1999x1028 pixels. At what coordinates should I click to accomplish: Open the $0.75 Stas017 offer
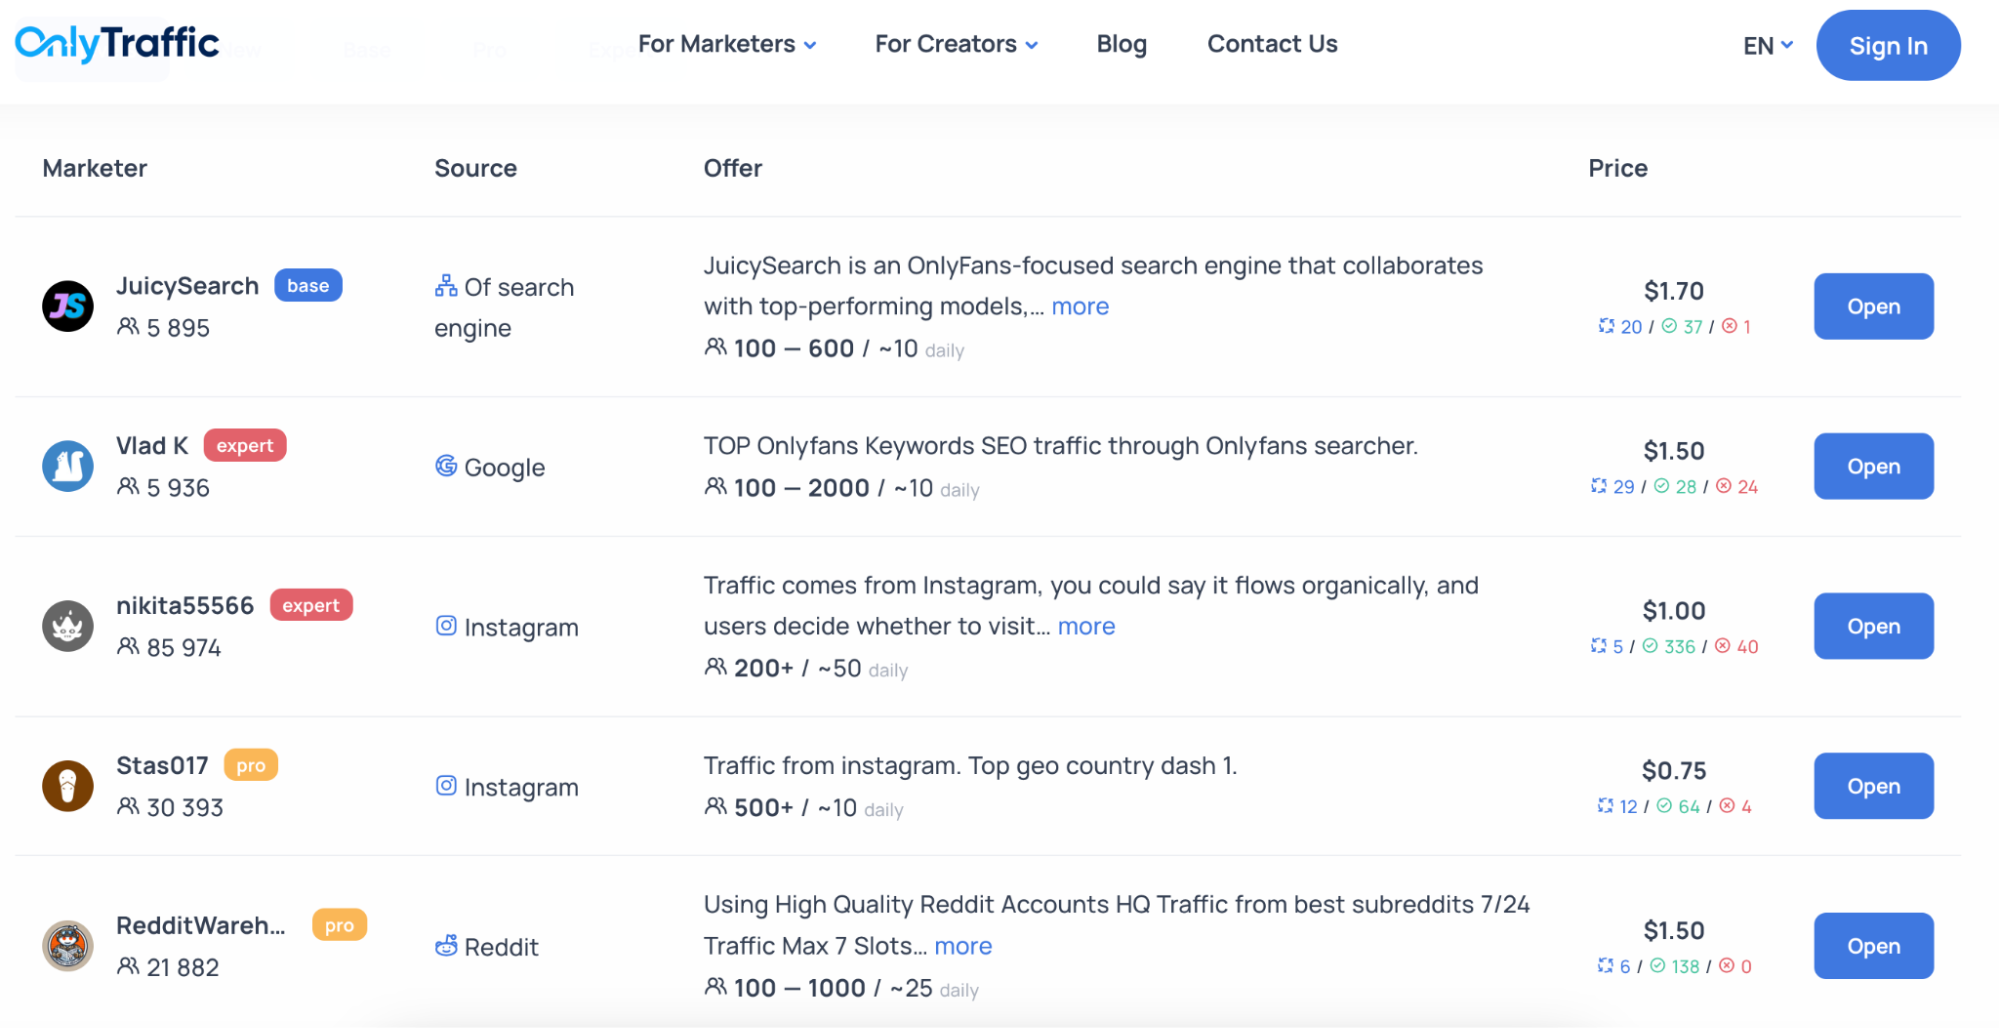(1873, 786)
